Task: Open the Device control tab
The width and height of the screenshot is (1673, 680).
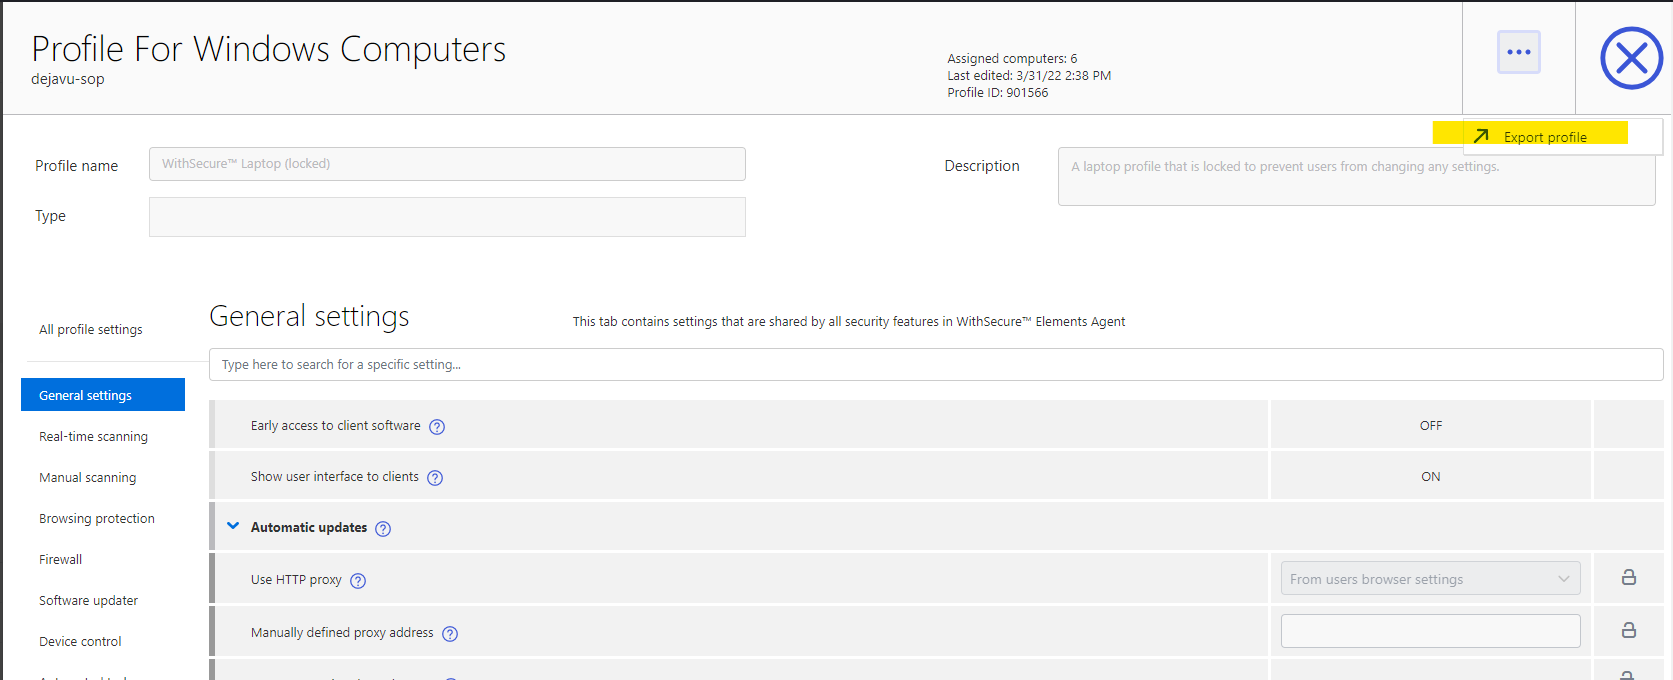Action: pos(80,641)
